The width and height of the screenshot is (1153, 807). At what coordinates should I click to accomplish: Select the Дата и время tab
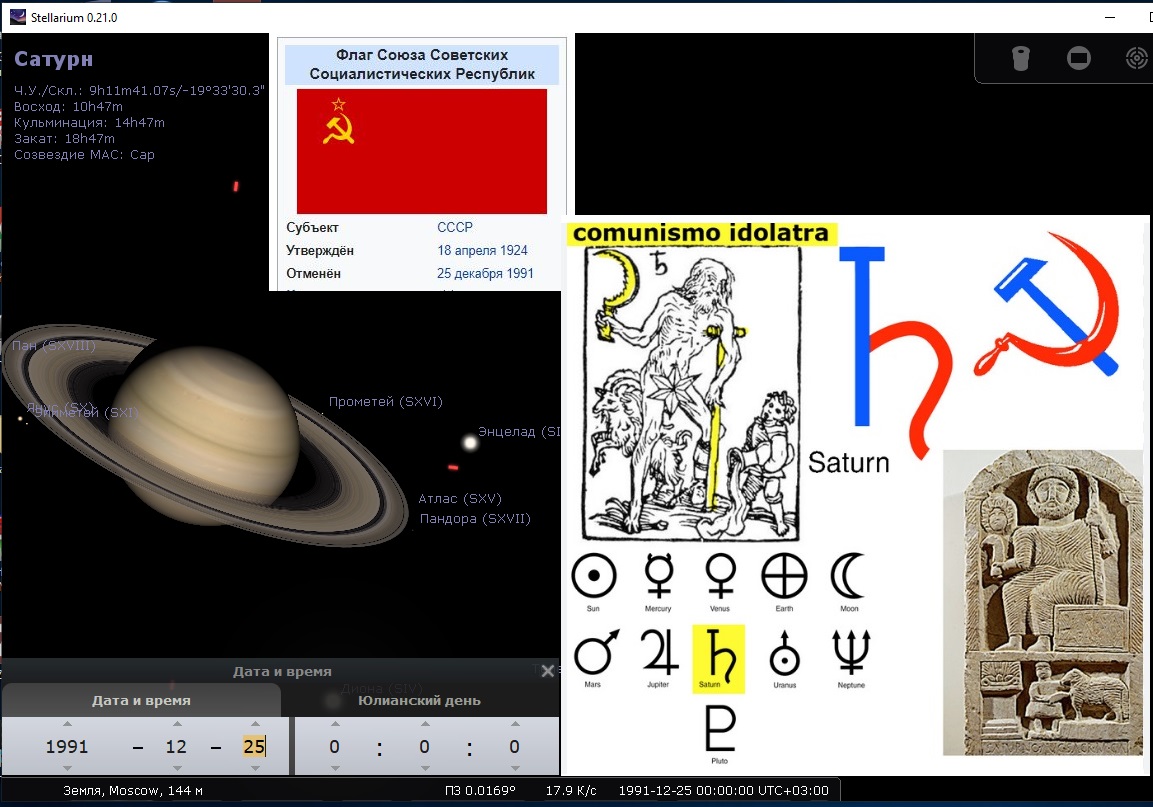click(x=141, y=701)
